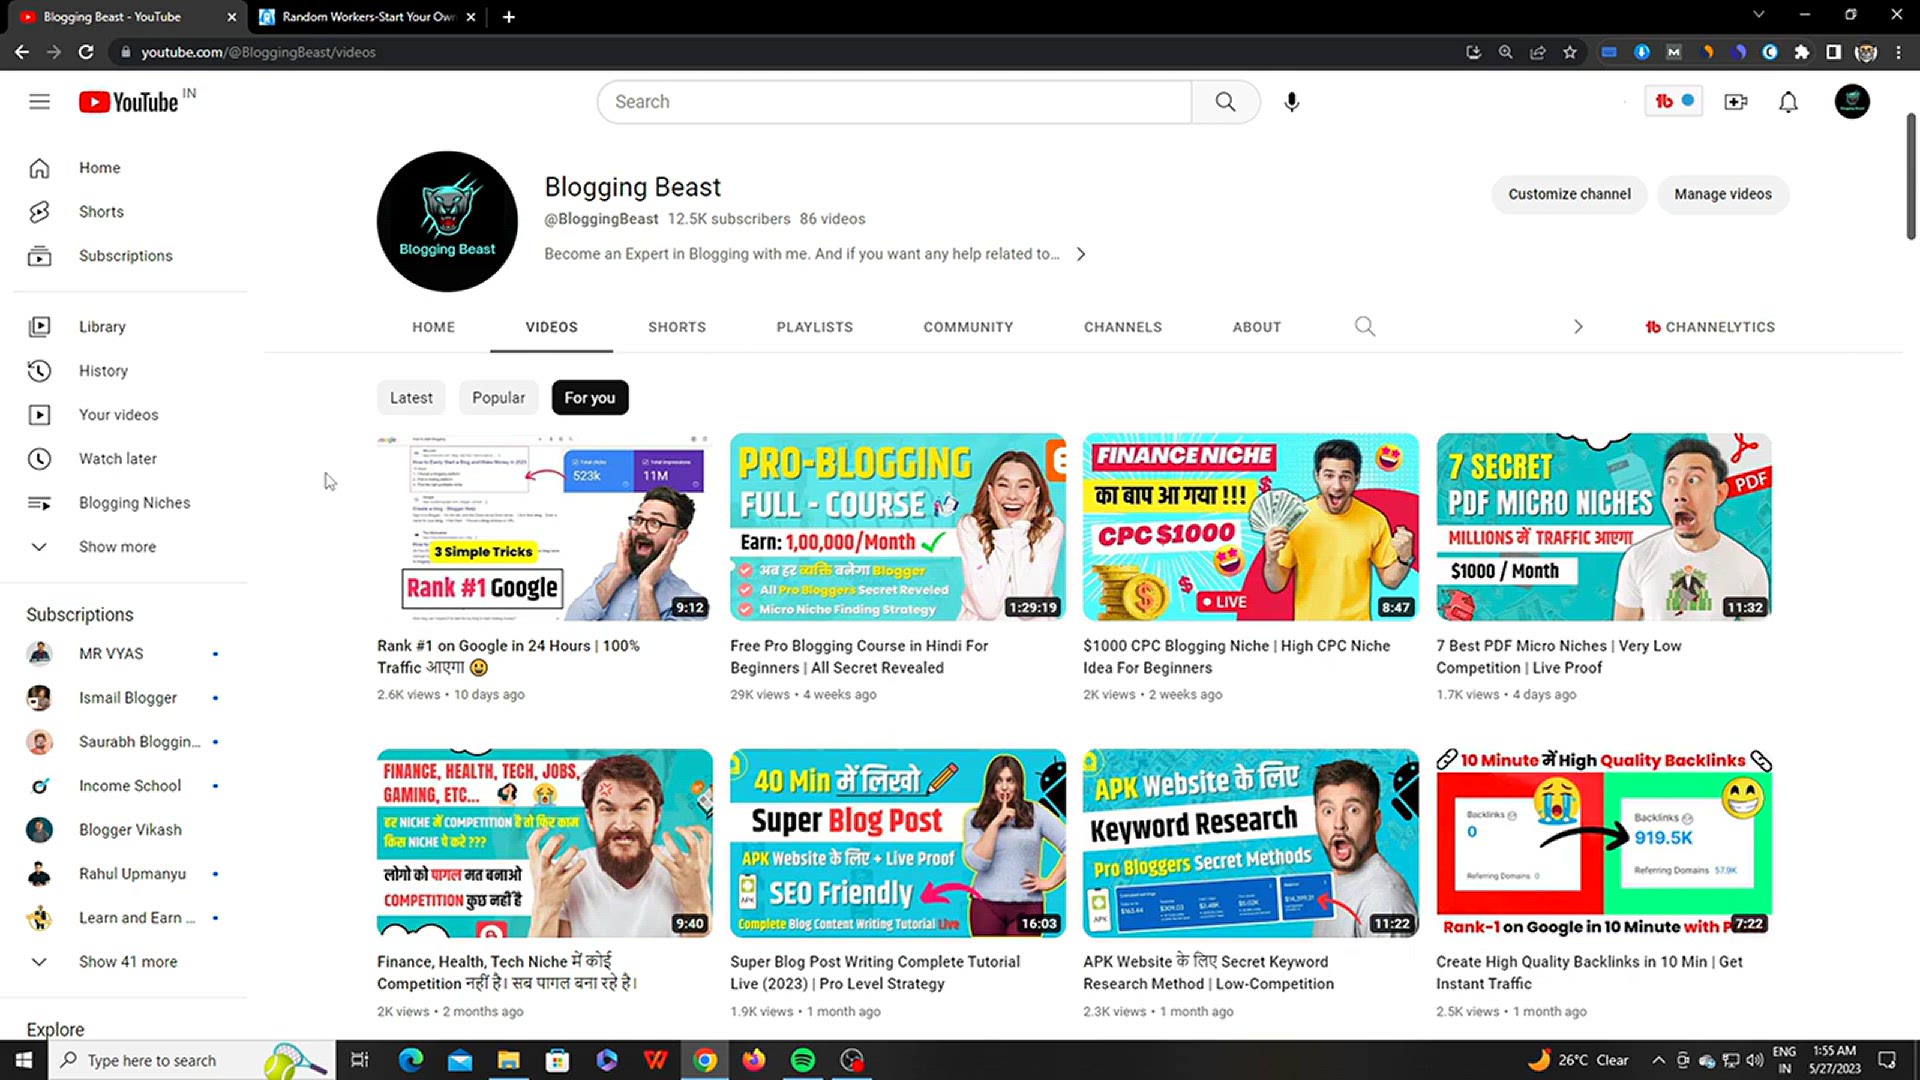Open Blogging Beast channel avatar
The image size is (1920, 1080).
447,222
